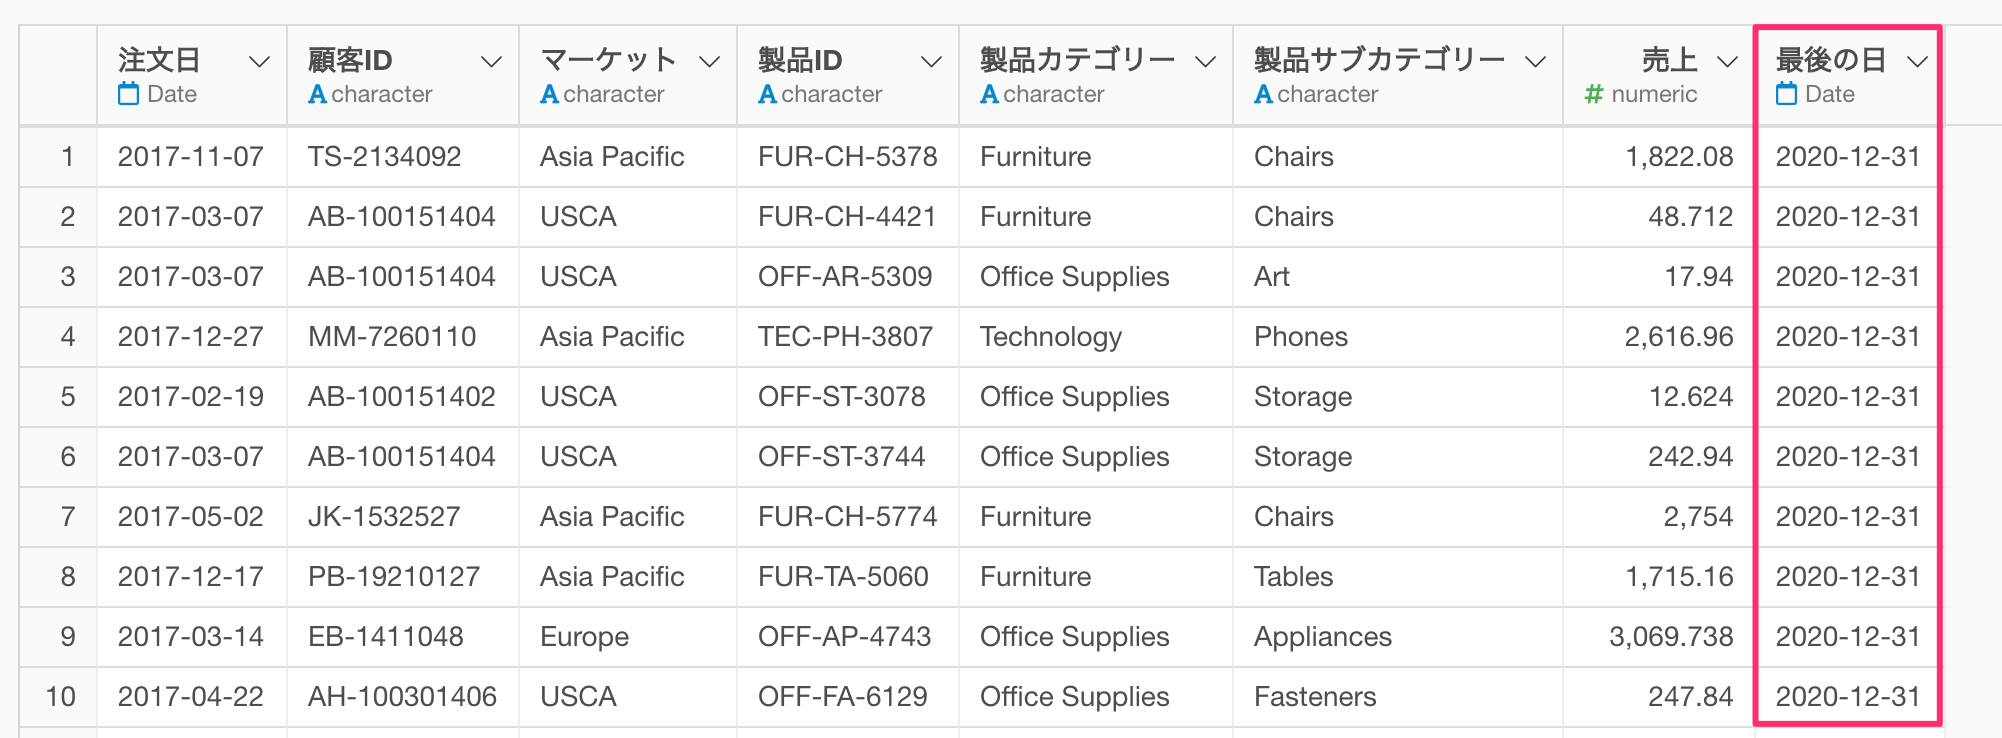Click the Date calendar icon under 最後の日
2002x738 pixels.
click(x=1786, y=94)
